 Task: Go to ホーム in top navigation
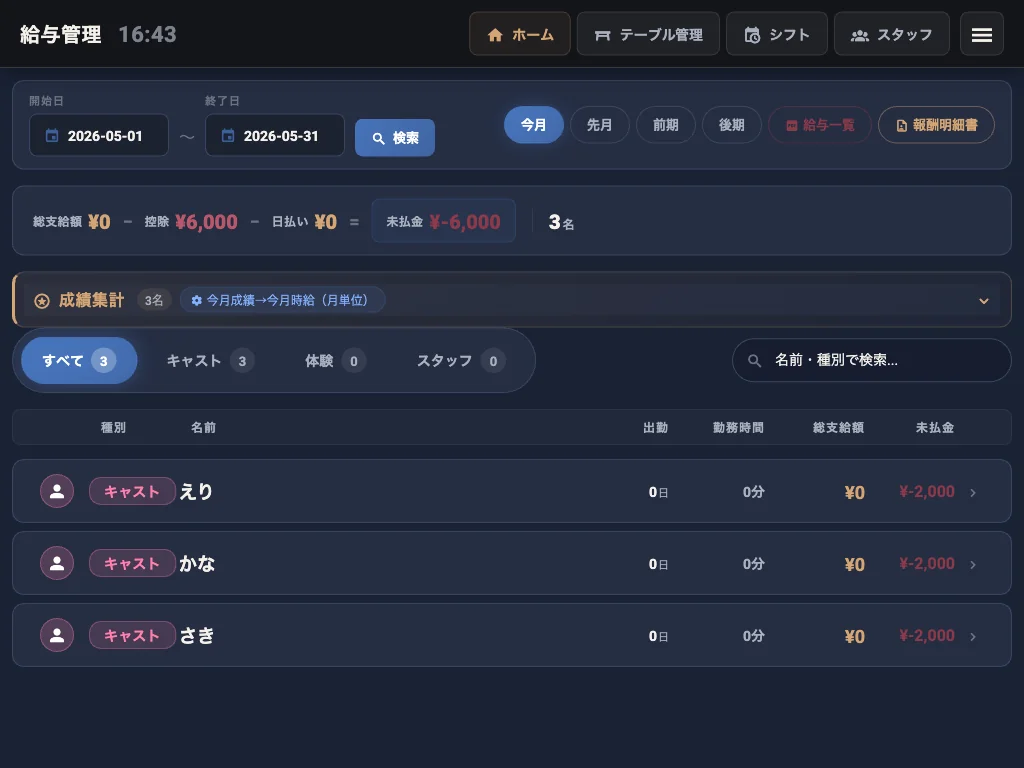(x=520, y=34)
